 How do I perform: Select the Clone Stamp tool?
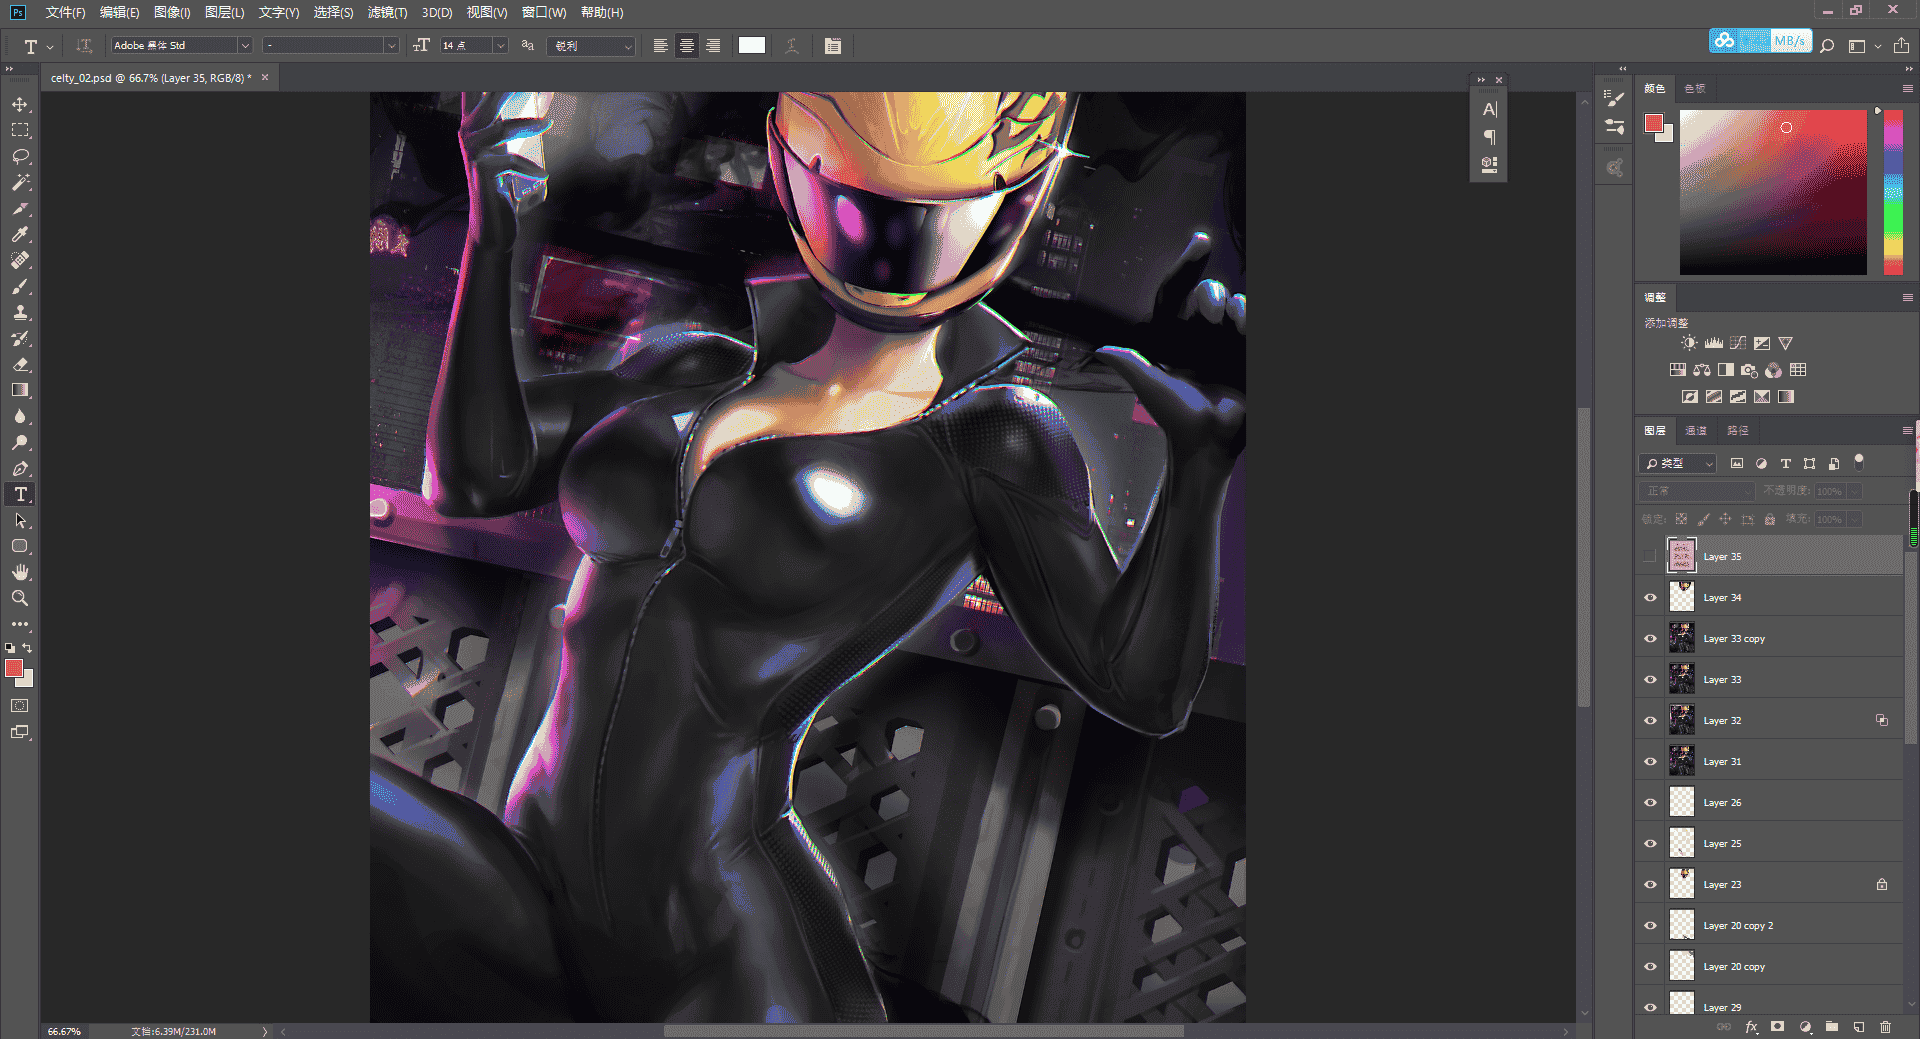click(x=20, y=312)
